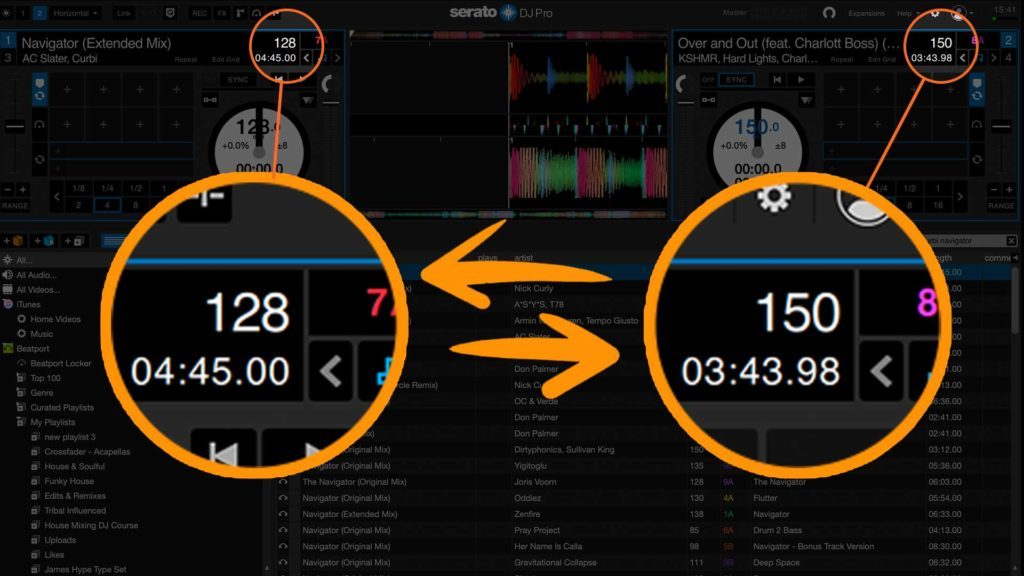Click the Link button in the top toolbar
Viewport: 1024px width, 576px height.
(124, 13)
